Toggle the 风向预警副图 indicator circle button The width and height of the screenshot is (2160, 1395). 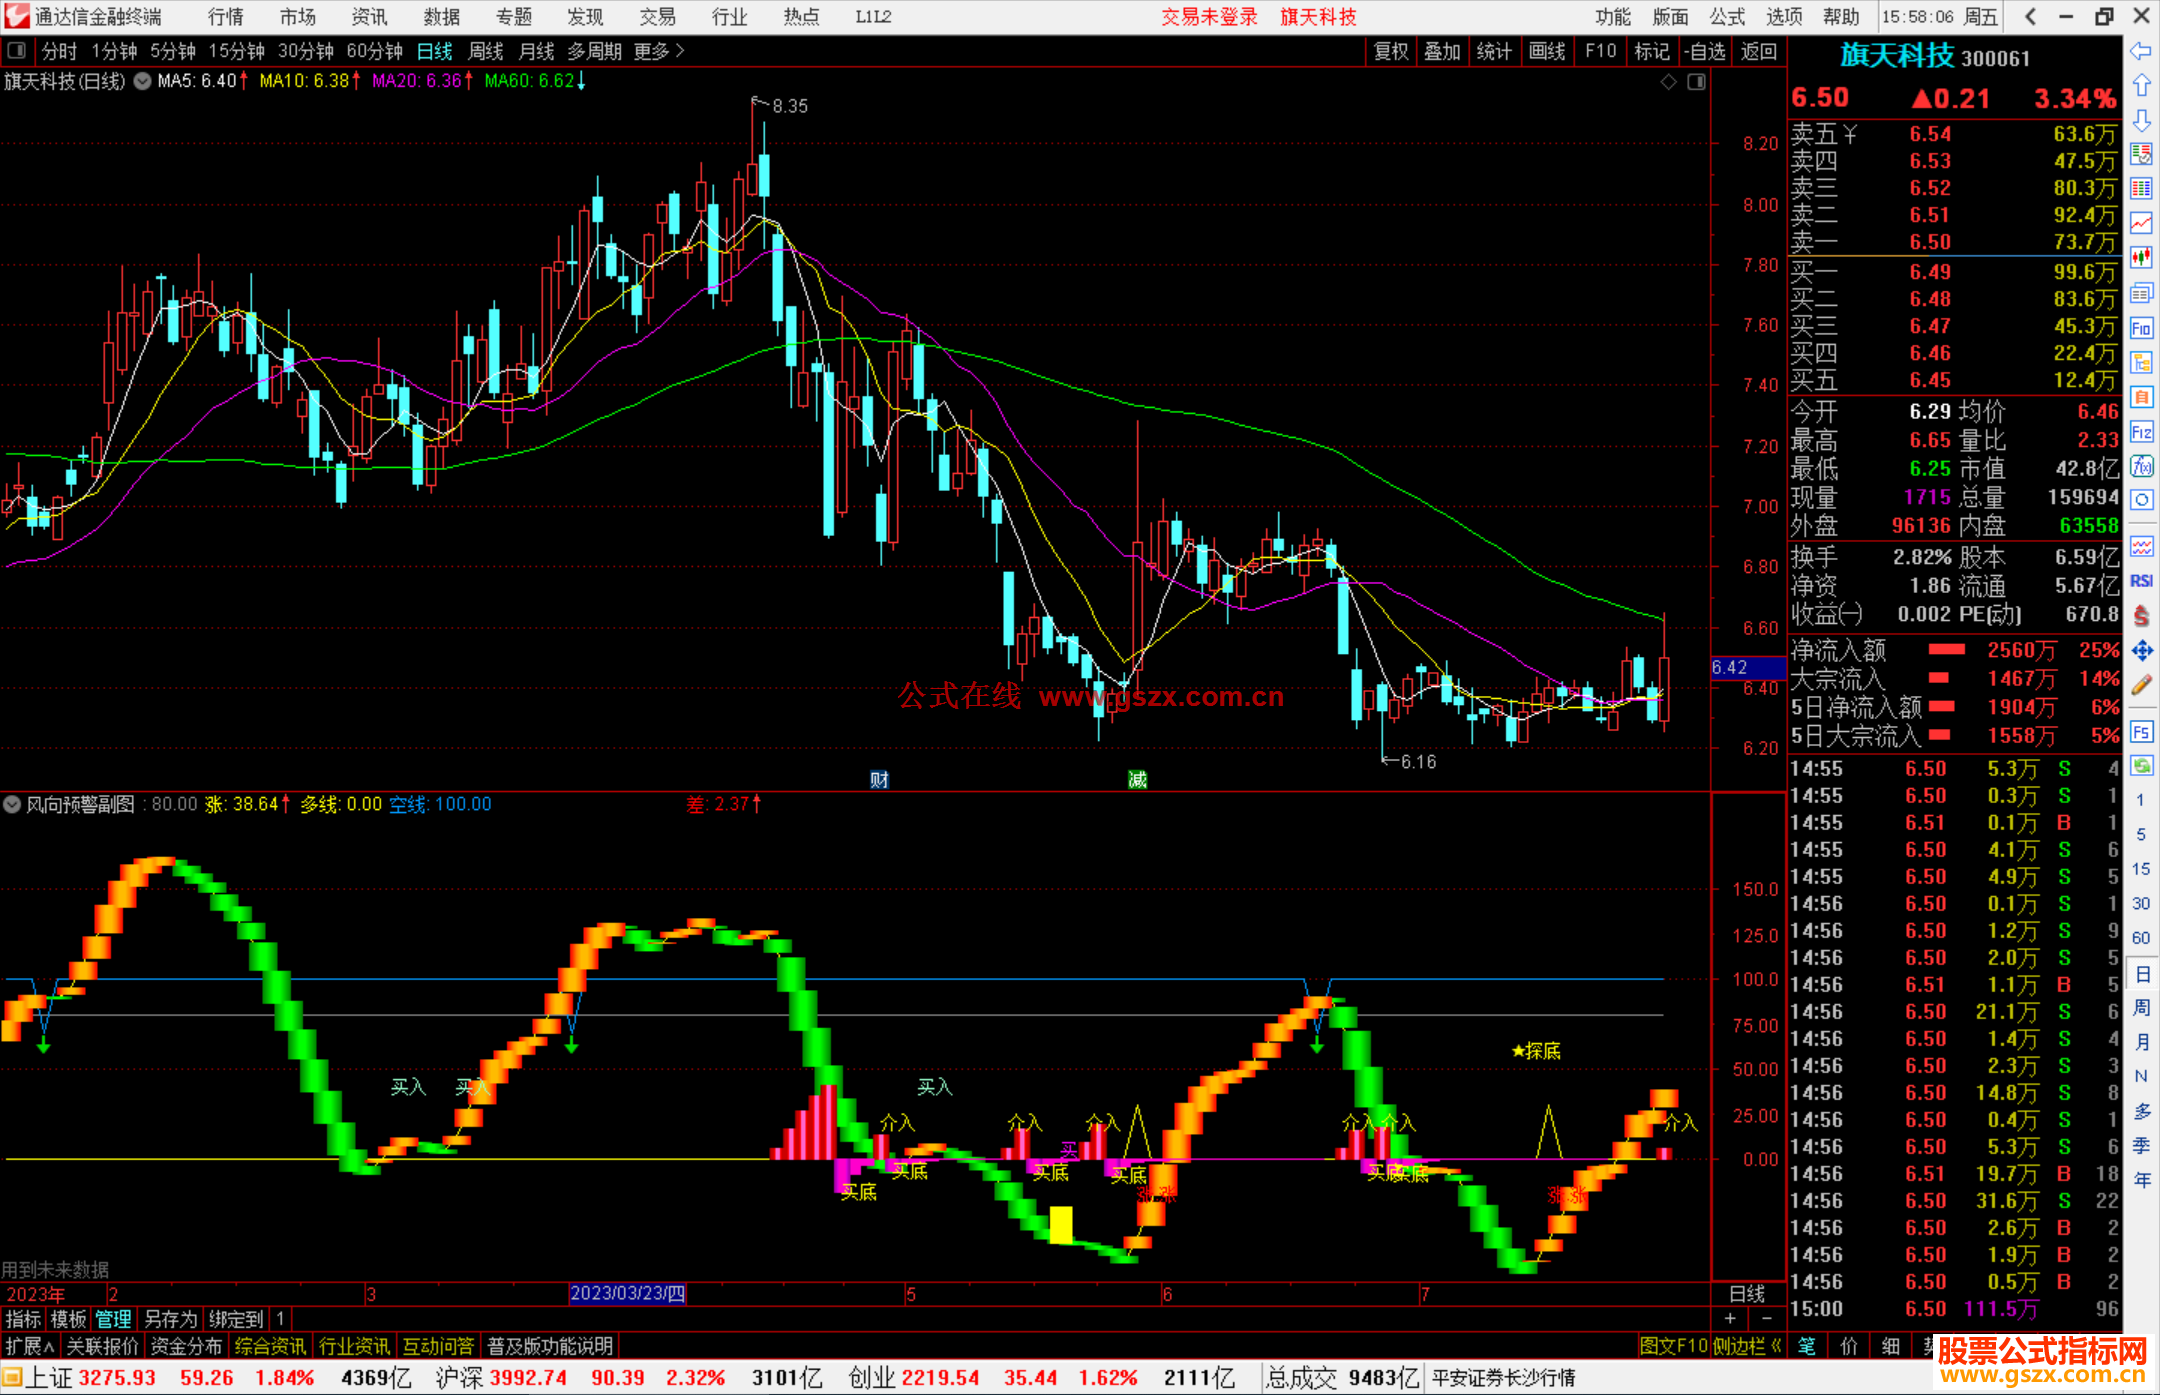coord(12,804)
